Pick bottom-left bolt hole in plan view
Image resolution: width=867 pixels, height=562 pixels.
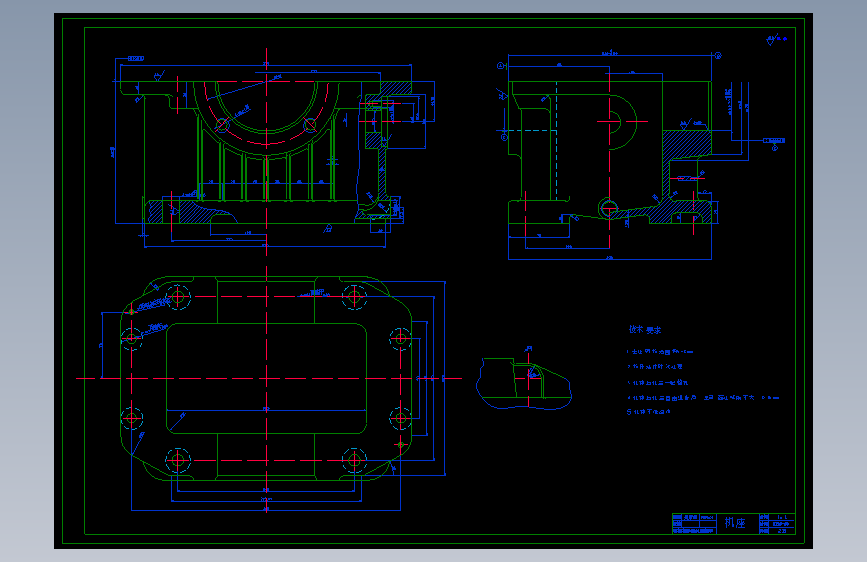click(x=177, y=460)
